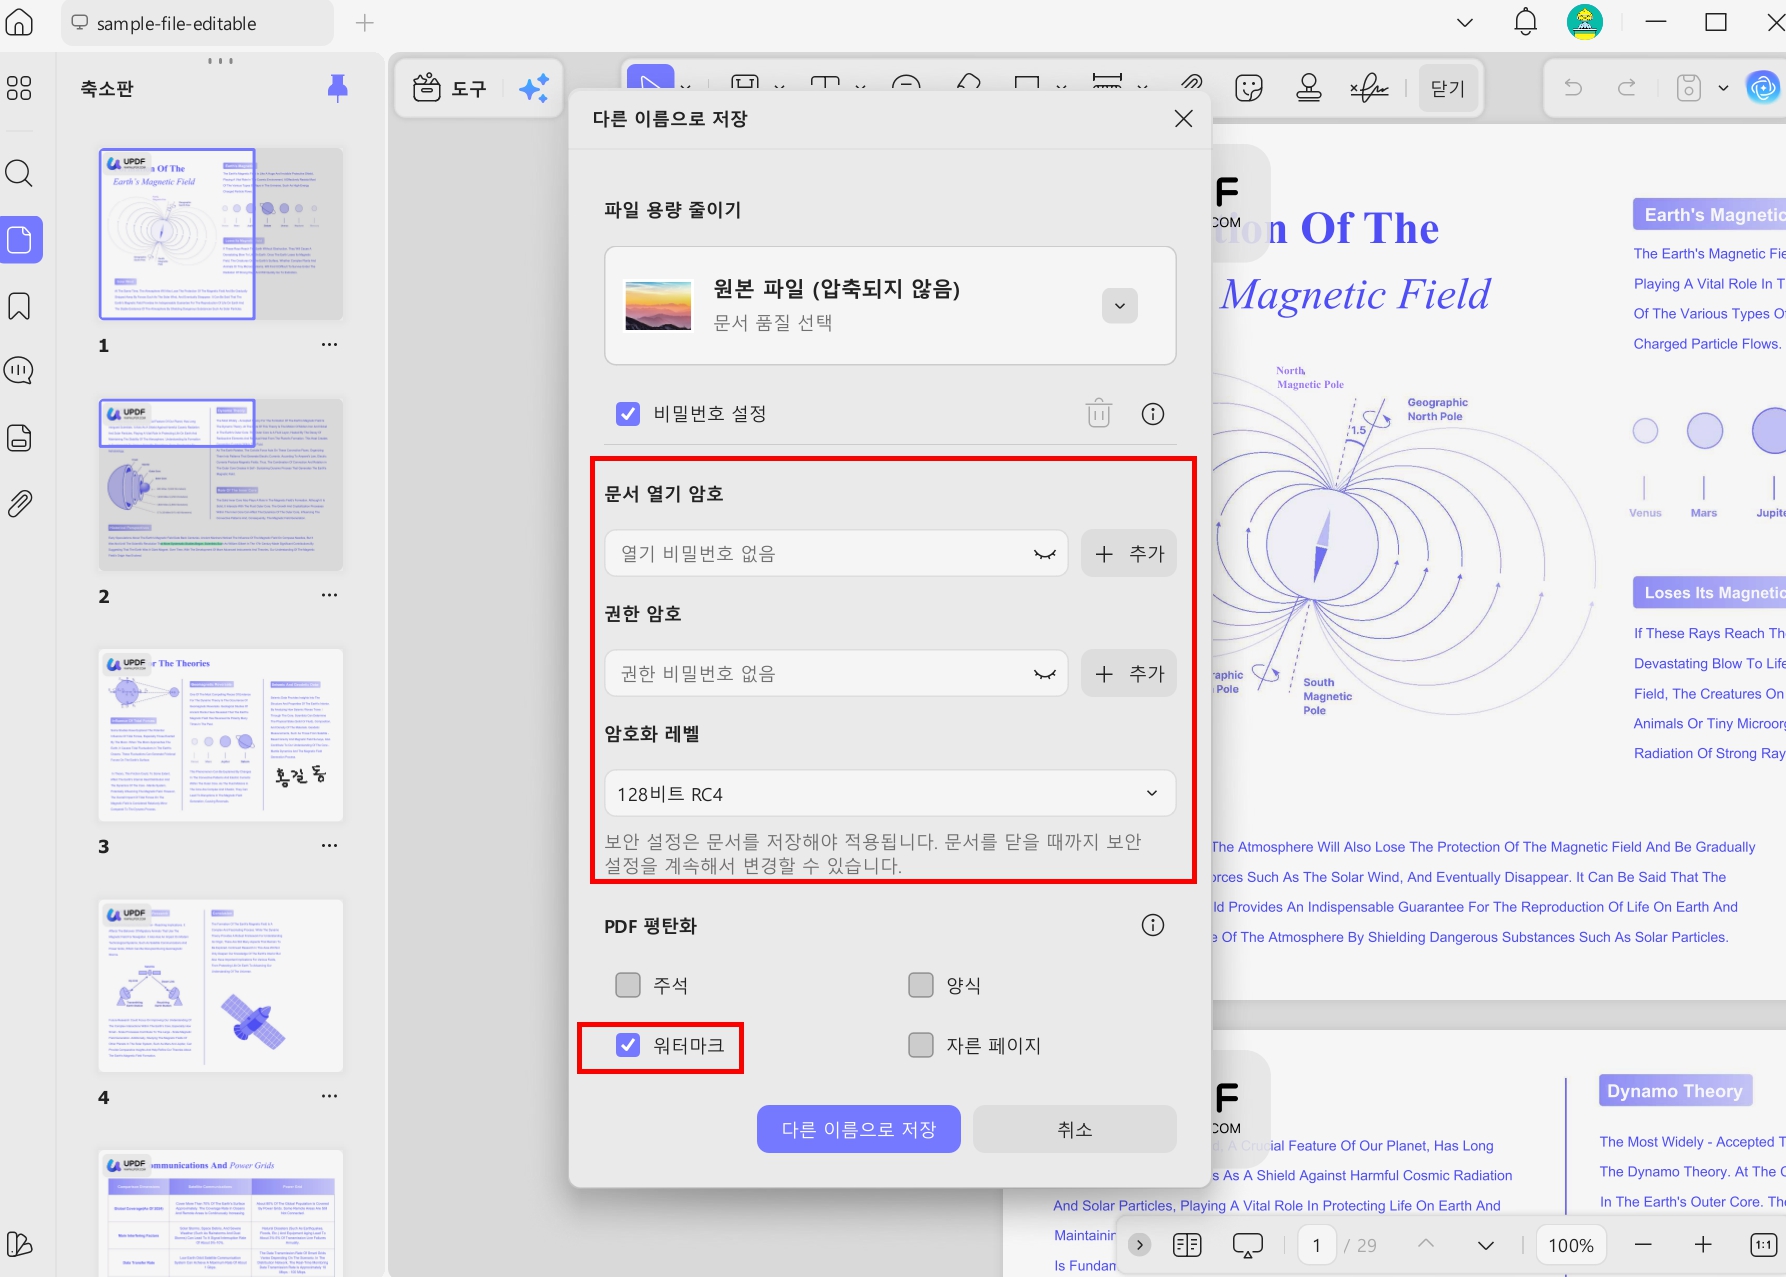
Task: Delete password settings with trash icon
Action: click(x=1099, y=413)
